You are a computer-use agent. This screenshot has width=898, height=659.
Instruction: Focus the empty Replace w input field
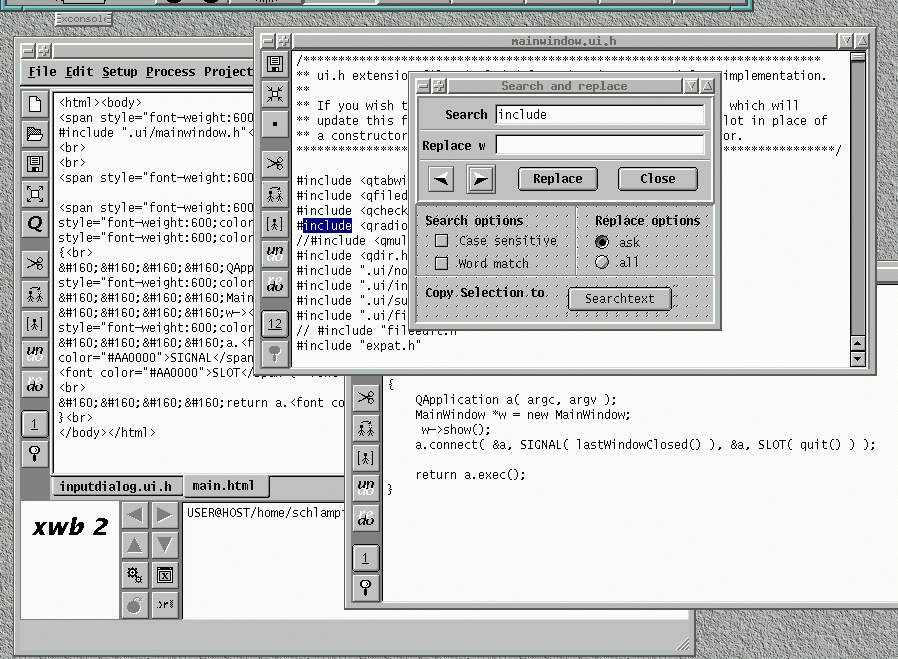600,145
